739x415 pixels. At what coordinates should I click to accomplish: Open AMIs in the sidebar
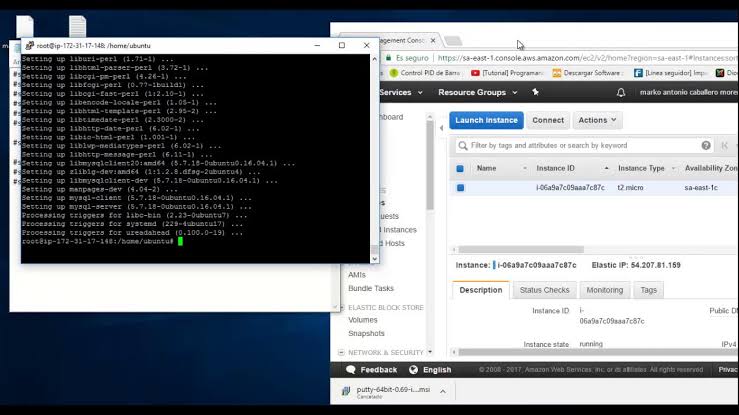click(x=357, y=275)
